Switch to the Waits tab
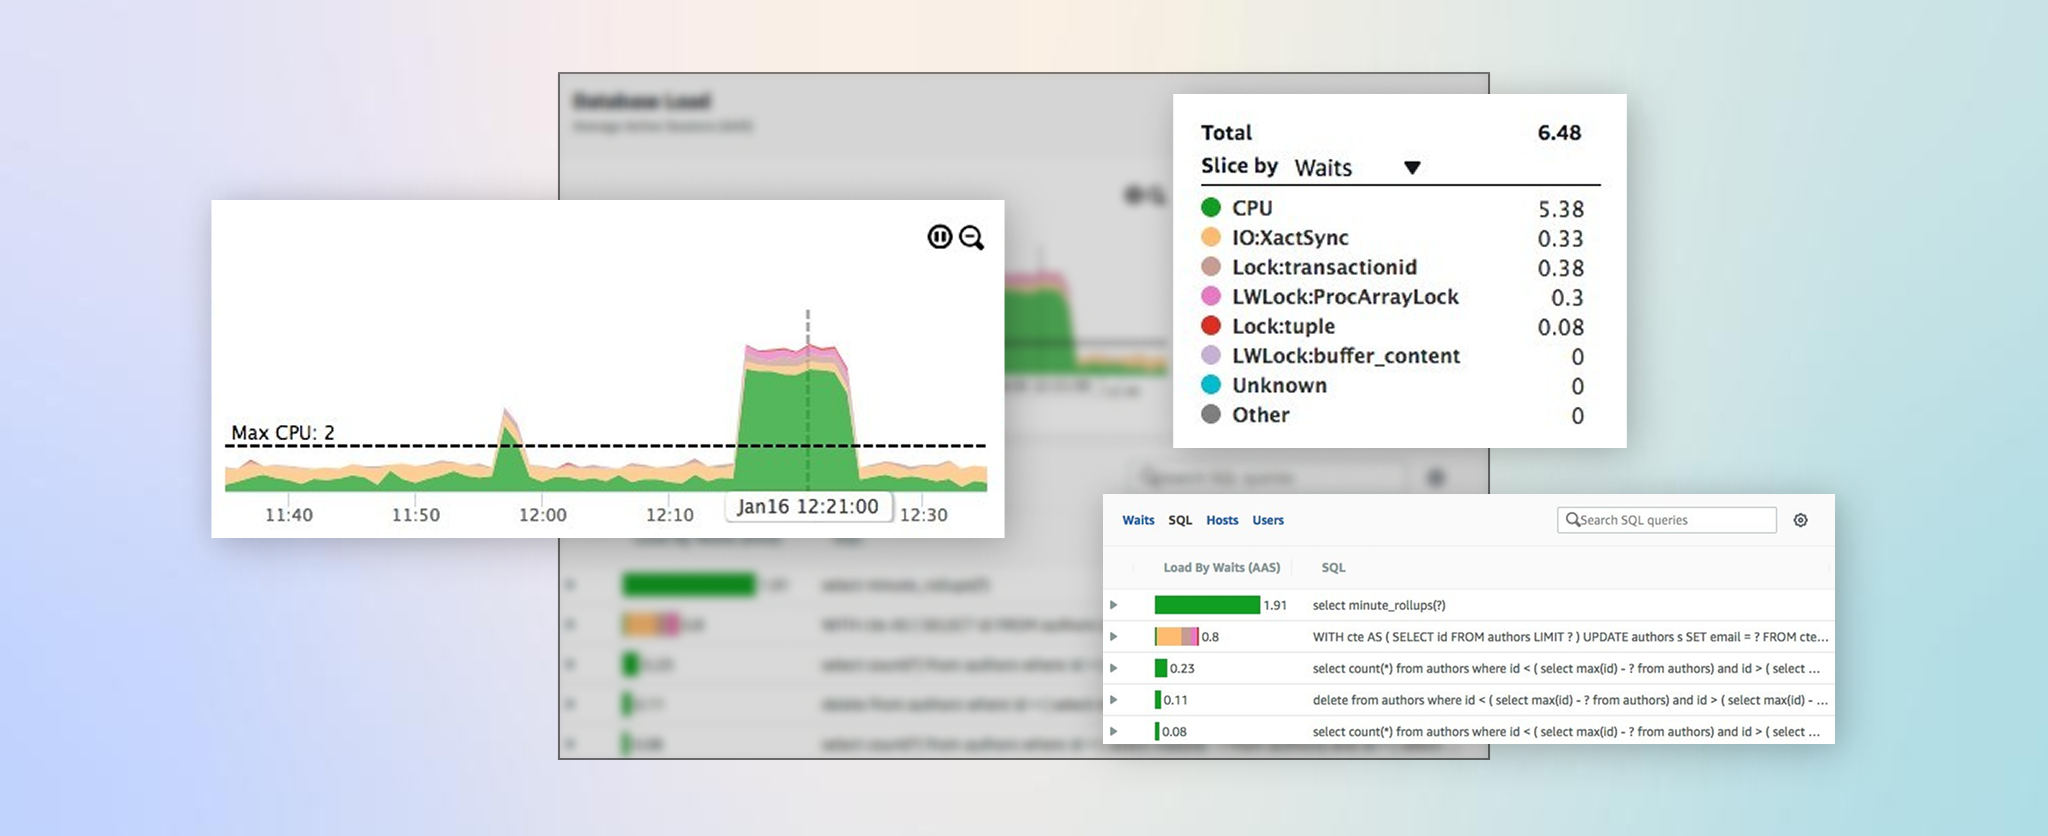This screenshot has width=2048, height=836. (1137, 520)
